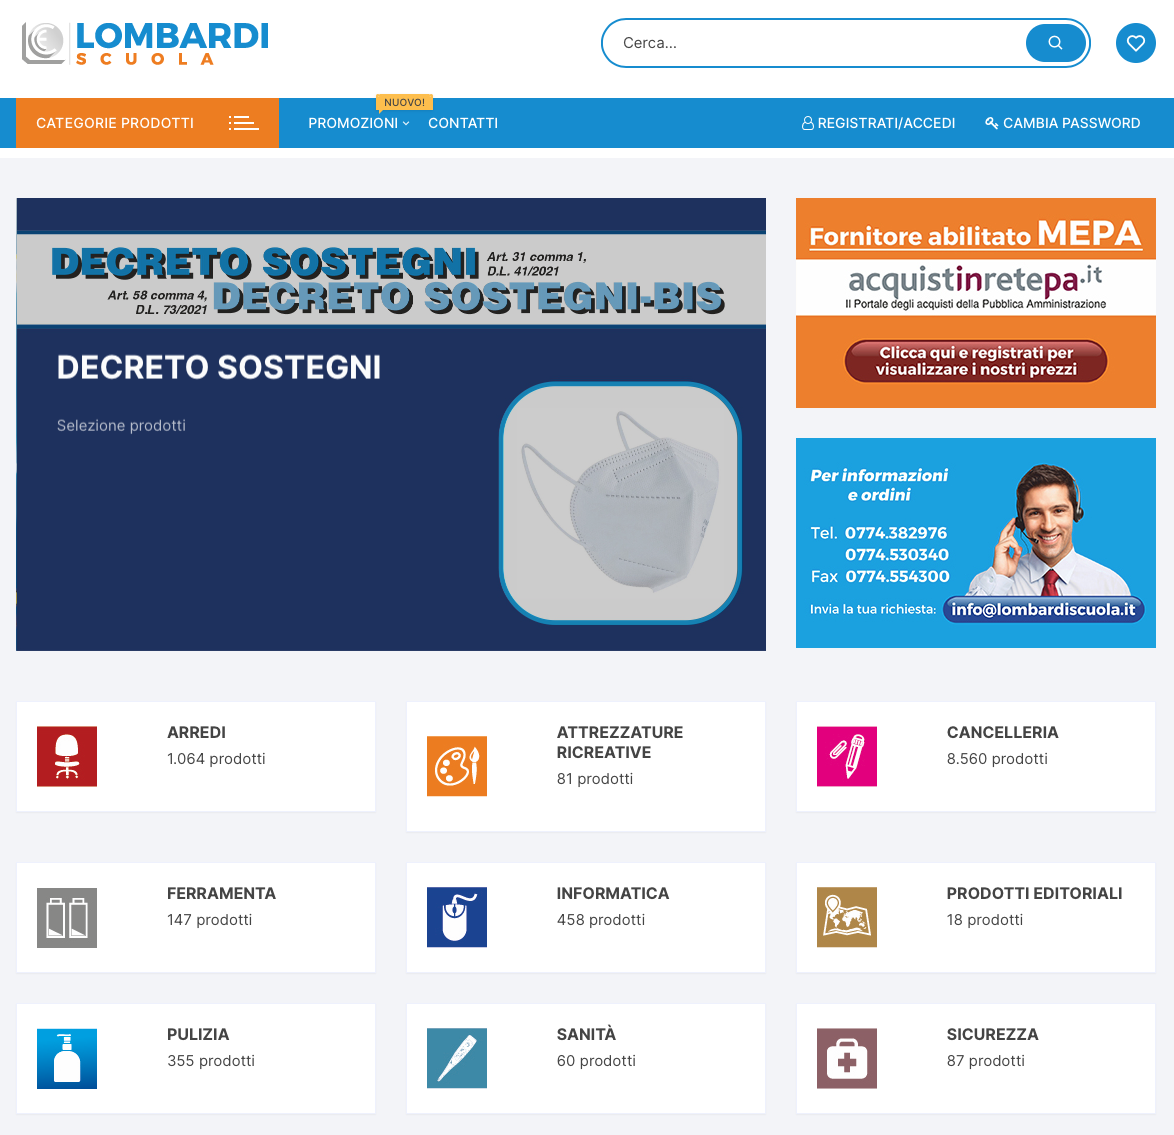Screen dimensions: 1174x1135
Task: Click the first aid kit Sicurezza icon
Action: [x=847, y=1059]
